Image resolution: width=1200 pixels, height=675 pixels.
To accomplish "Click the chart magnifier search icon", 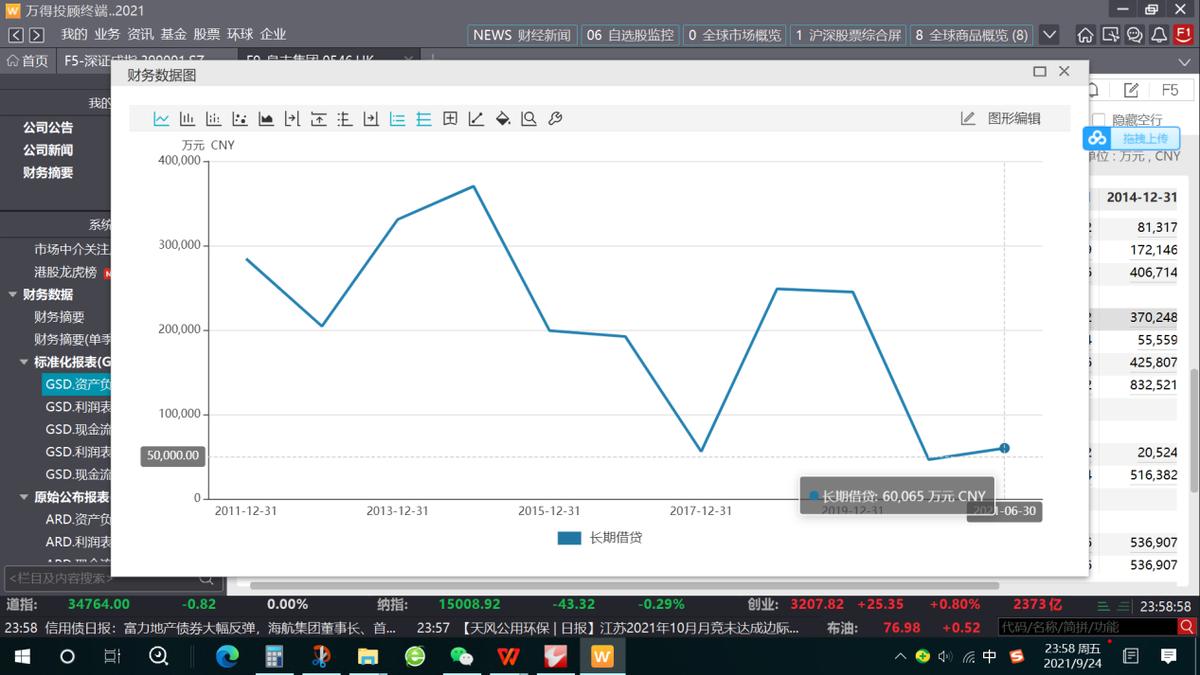I will pyautogui.click(x=529, y=119).
